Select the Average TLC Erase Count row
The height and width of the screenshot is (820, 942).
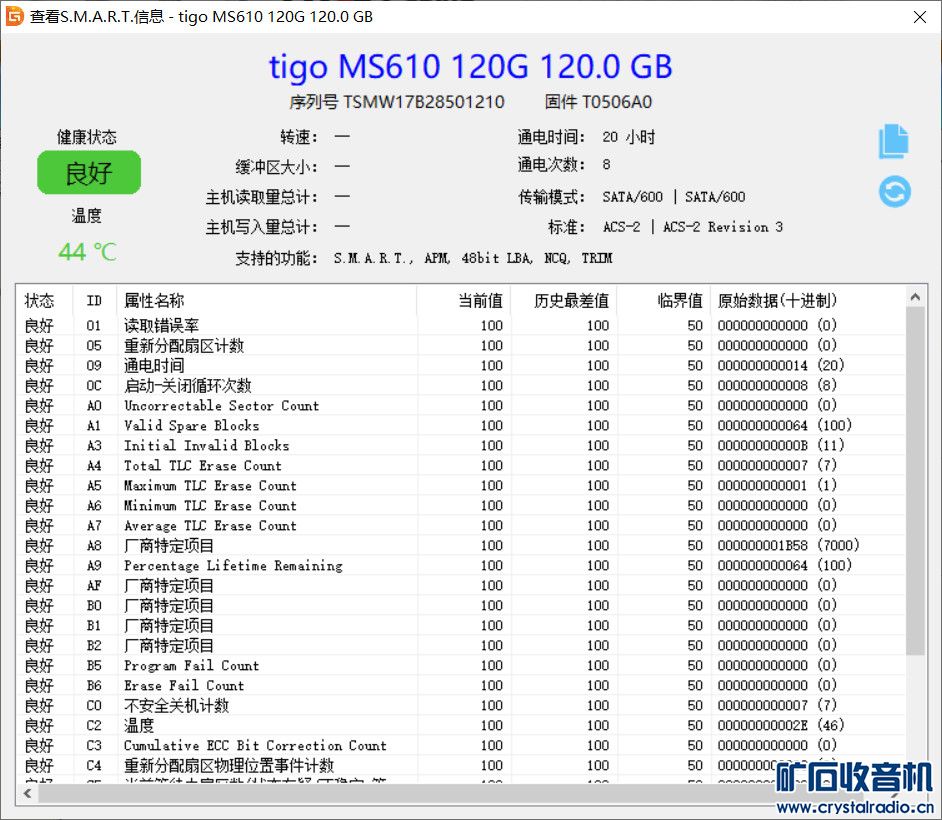pyautogui.click(x=461, y=526)
